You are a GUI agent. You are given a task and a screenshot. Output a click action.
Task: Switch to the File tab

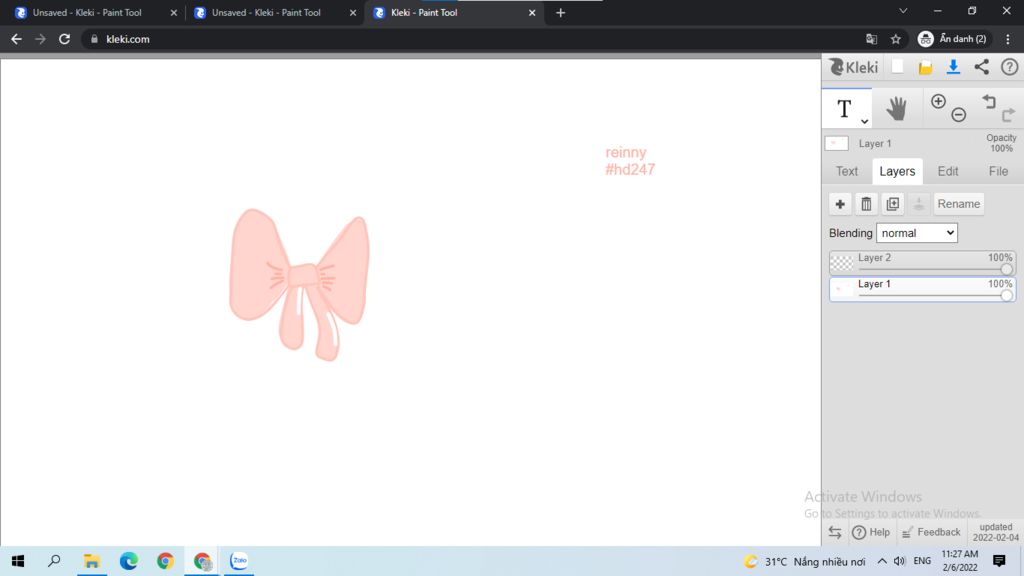point(998,171)
